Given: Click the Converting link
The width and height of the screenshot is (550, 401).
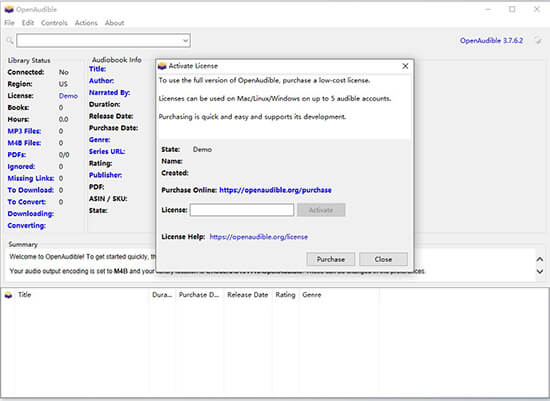Looking at the screenshot, I should (x=27, y=226).
